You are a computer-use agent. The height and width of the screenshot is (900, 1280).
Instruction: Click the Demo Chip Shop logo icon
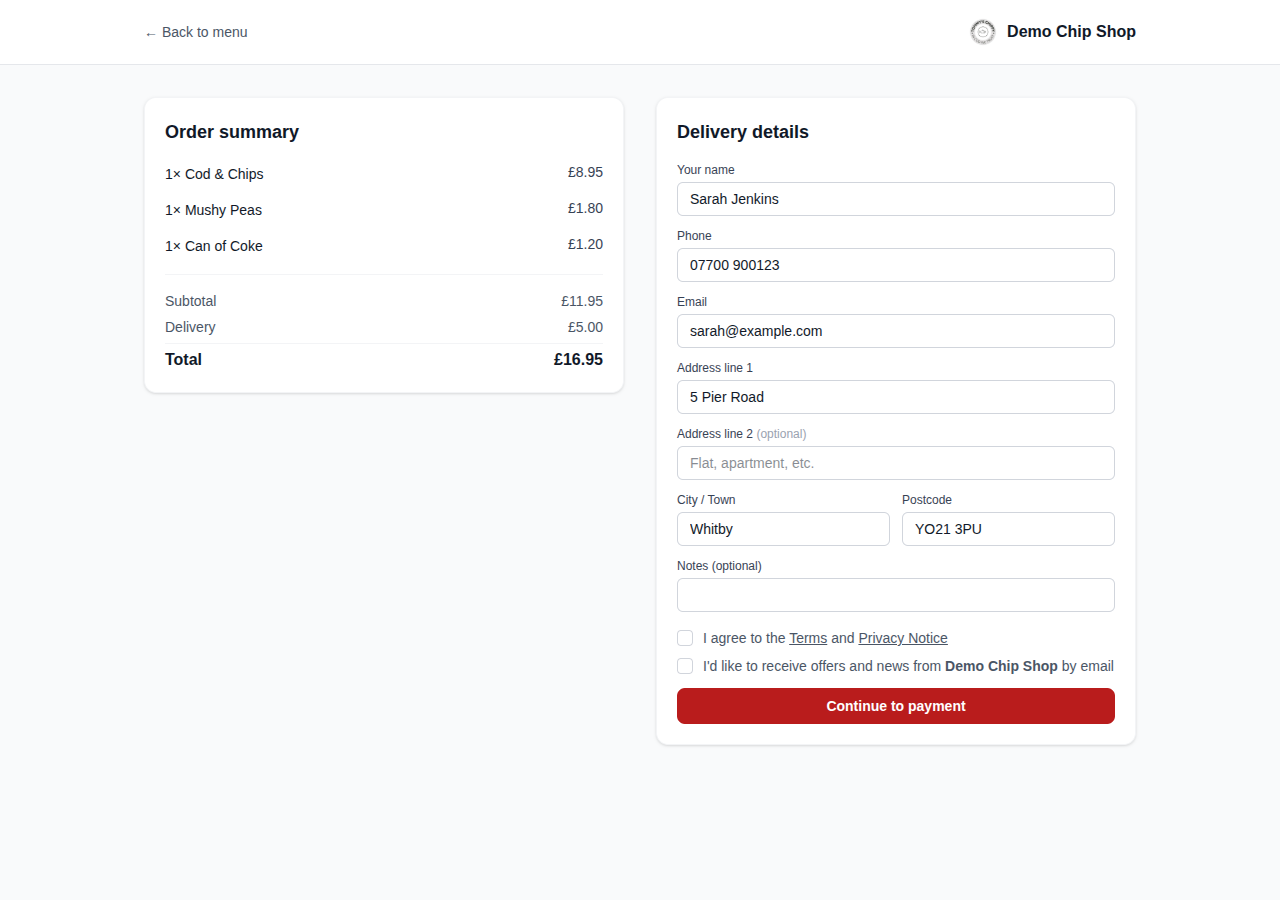[983, 32]
